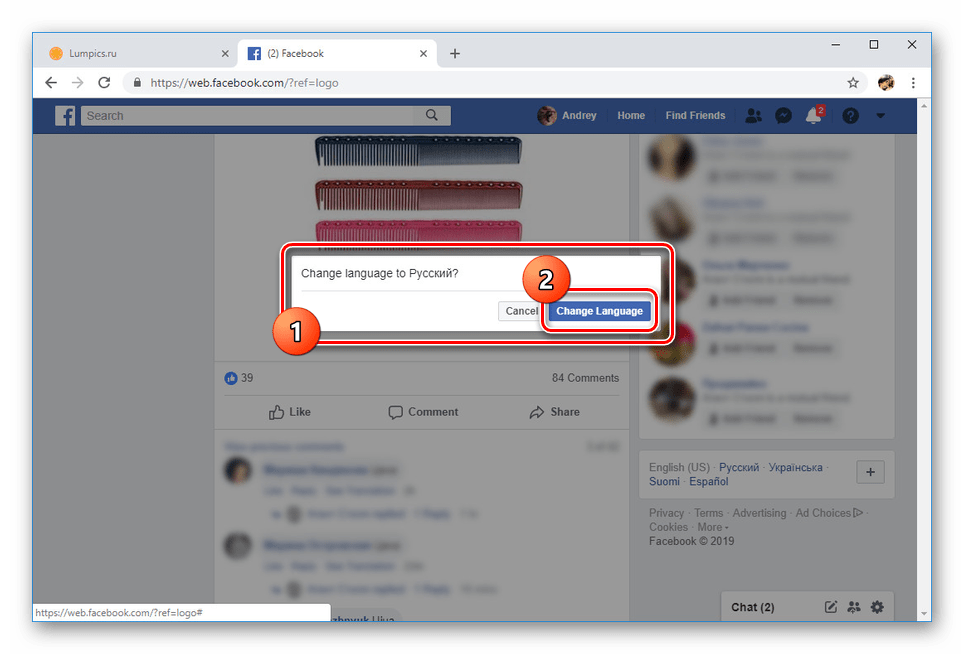Open the 84 Comments link
The image size is (964, 654).
(585, 378)
